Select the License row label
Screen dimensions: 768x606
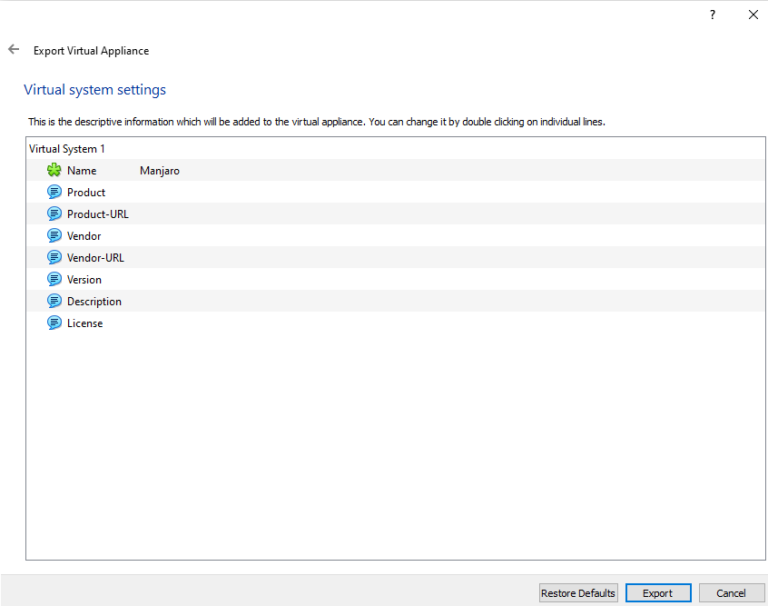[x=85, y=323]
